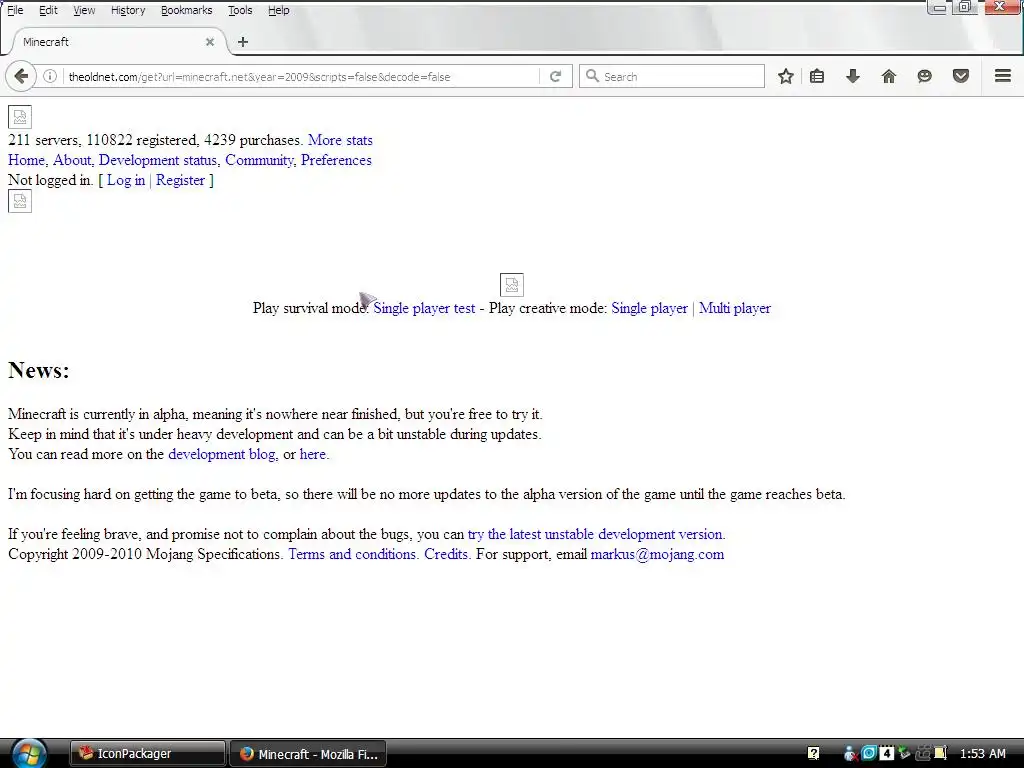This screenshot has height=768, width=1024.
Task: Click the tray icon showing number 4
Action: pyautogui.click(x=886, y=754)
